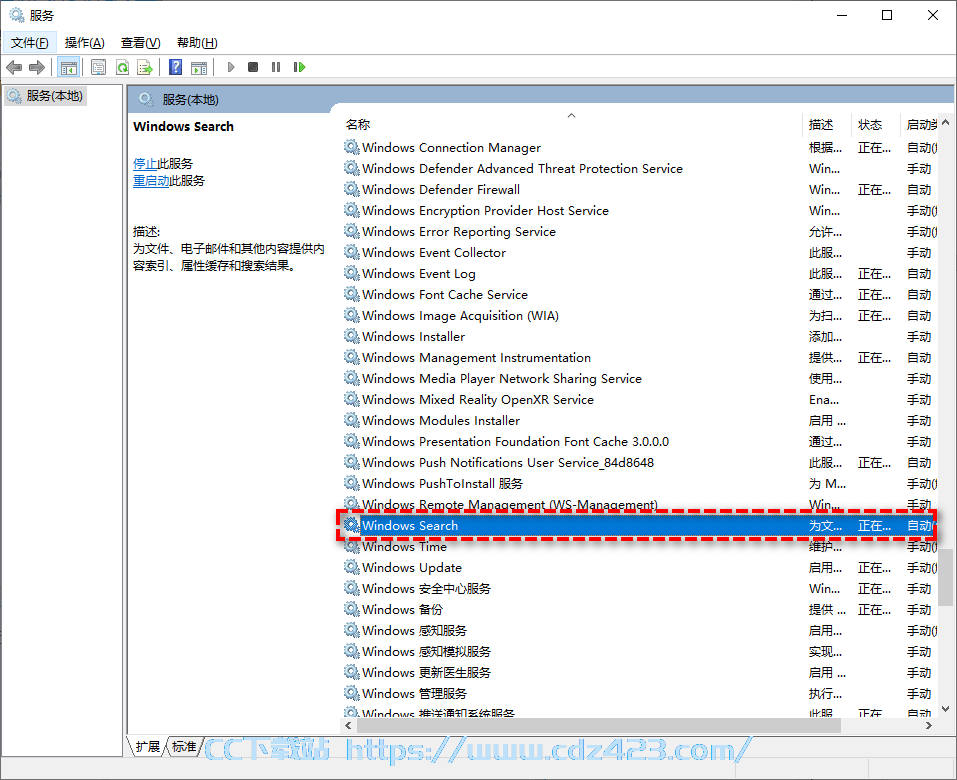Image resolution: width=957 pixels, height=780 pixels.
Task: Click gear icon beside Windows Connection Manager
Action: click(x=352, y=147)
